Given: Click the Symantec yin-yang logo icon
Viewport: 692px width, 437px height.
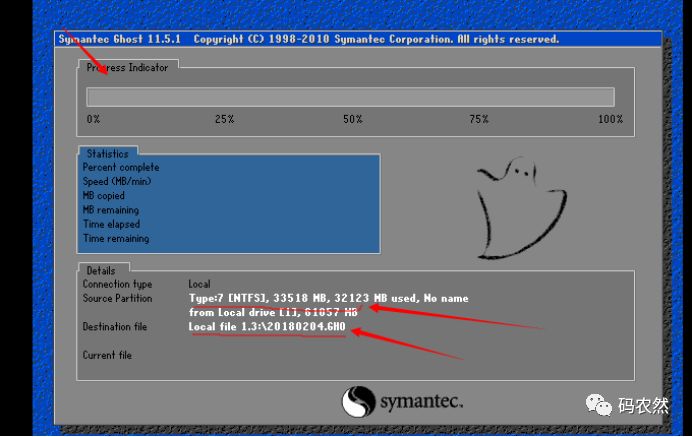Looking at the screenshot, I should click(x=358, y=401).
